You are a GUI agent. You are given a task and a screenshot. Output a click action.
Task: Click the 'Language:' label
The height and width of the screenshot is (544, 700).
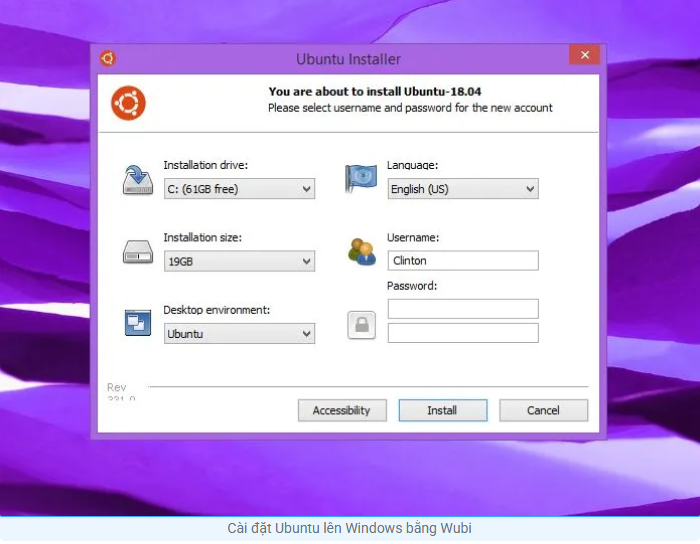pyautogui.click(x=412, y=165)
